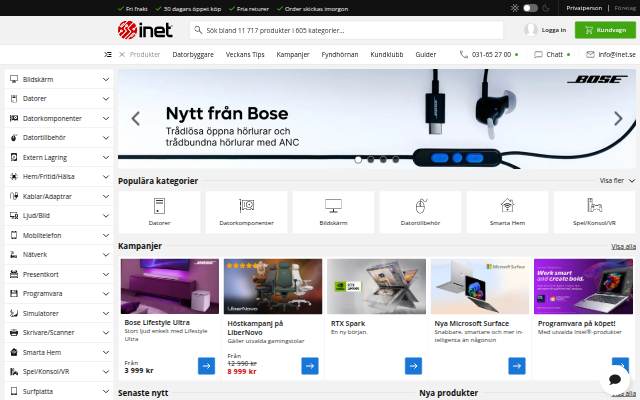The height and width of the screenshot is (400, 640).
Task: Click the search magnifier icon
Action: click(198, 30)
